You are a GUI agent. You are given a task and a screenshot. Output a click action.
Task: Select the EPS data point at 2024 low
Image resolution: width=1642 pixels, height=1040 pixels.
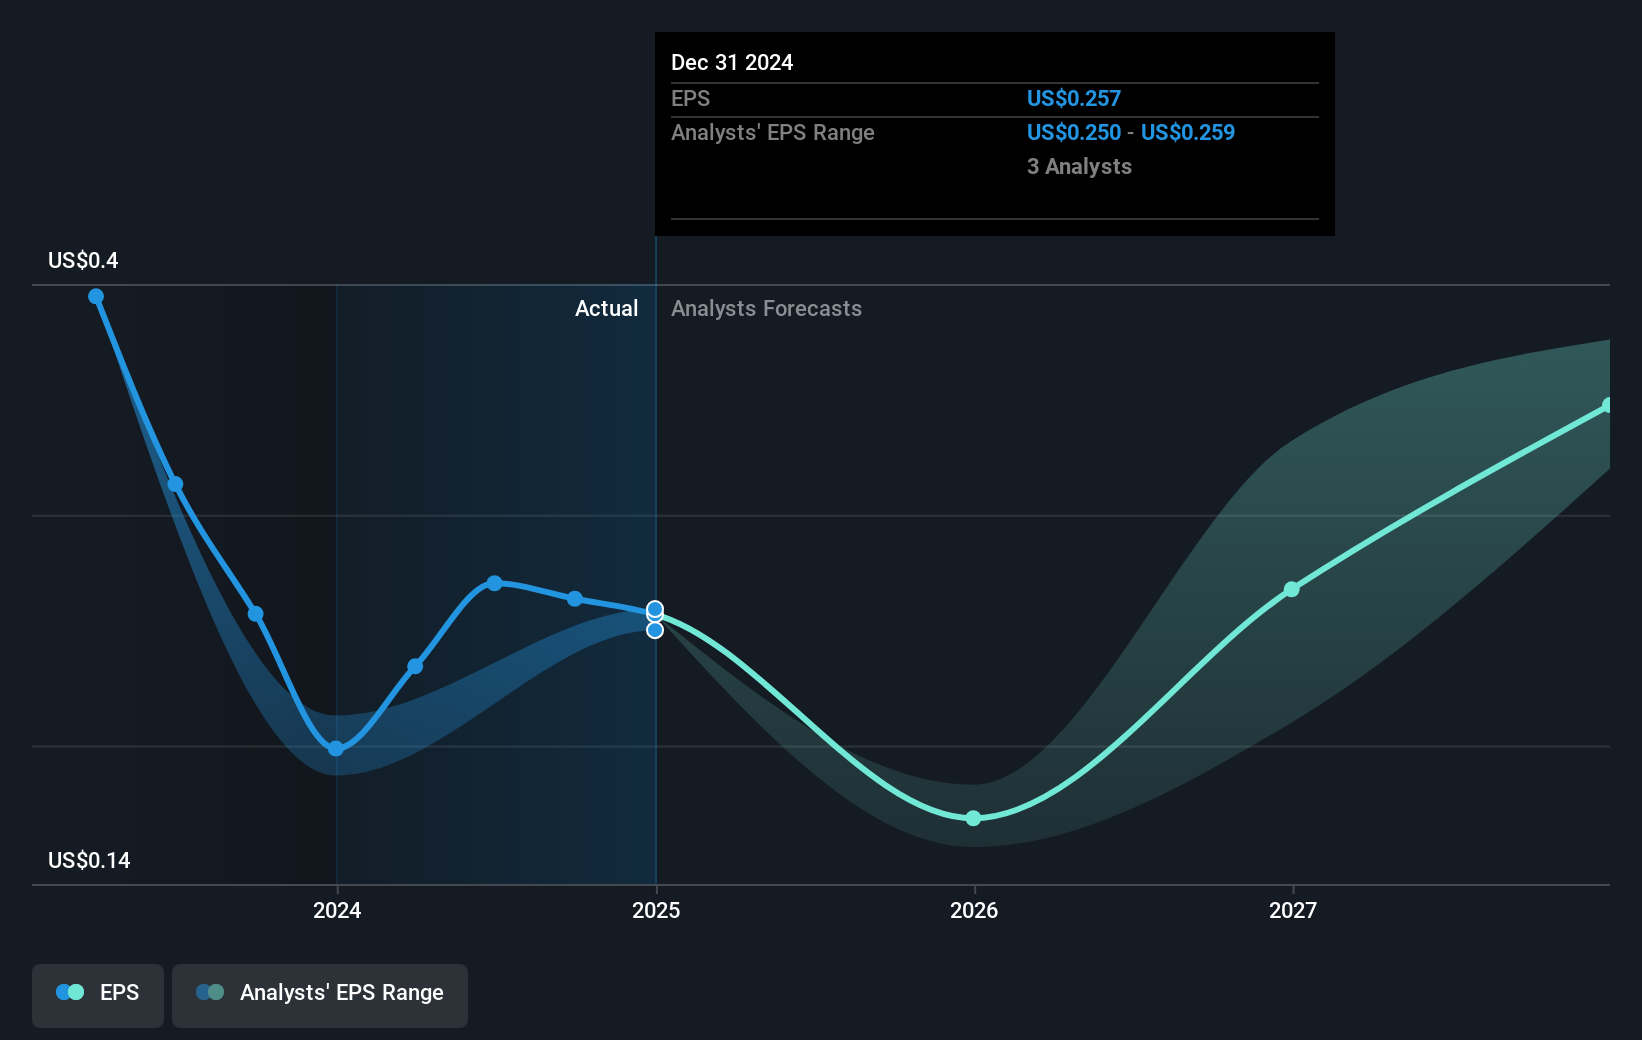(336, 748)
